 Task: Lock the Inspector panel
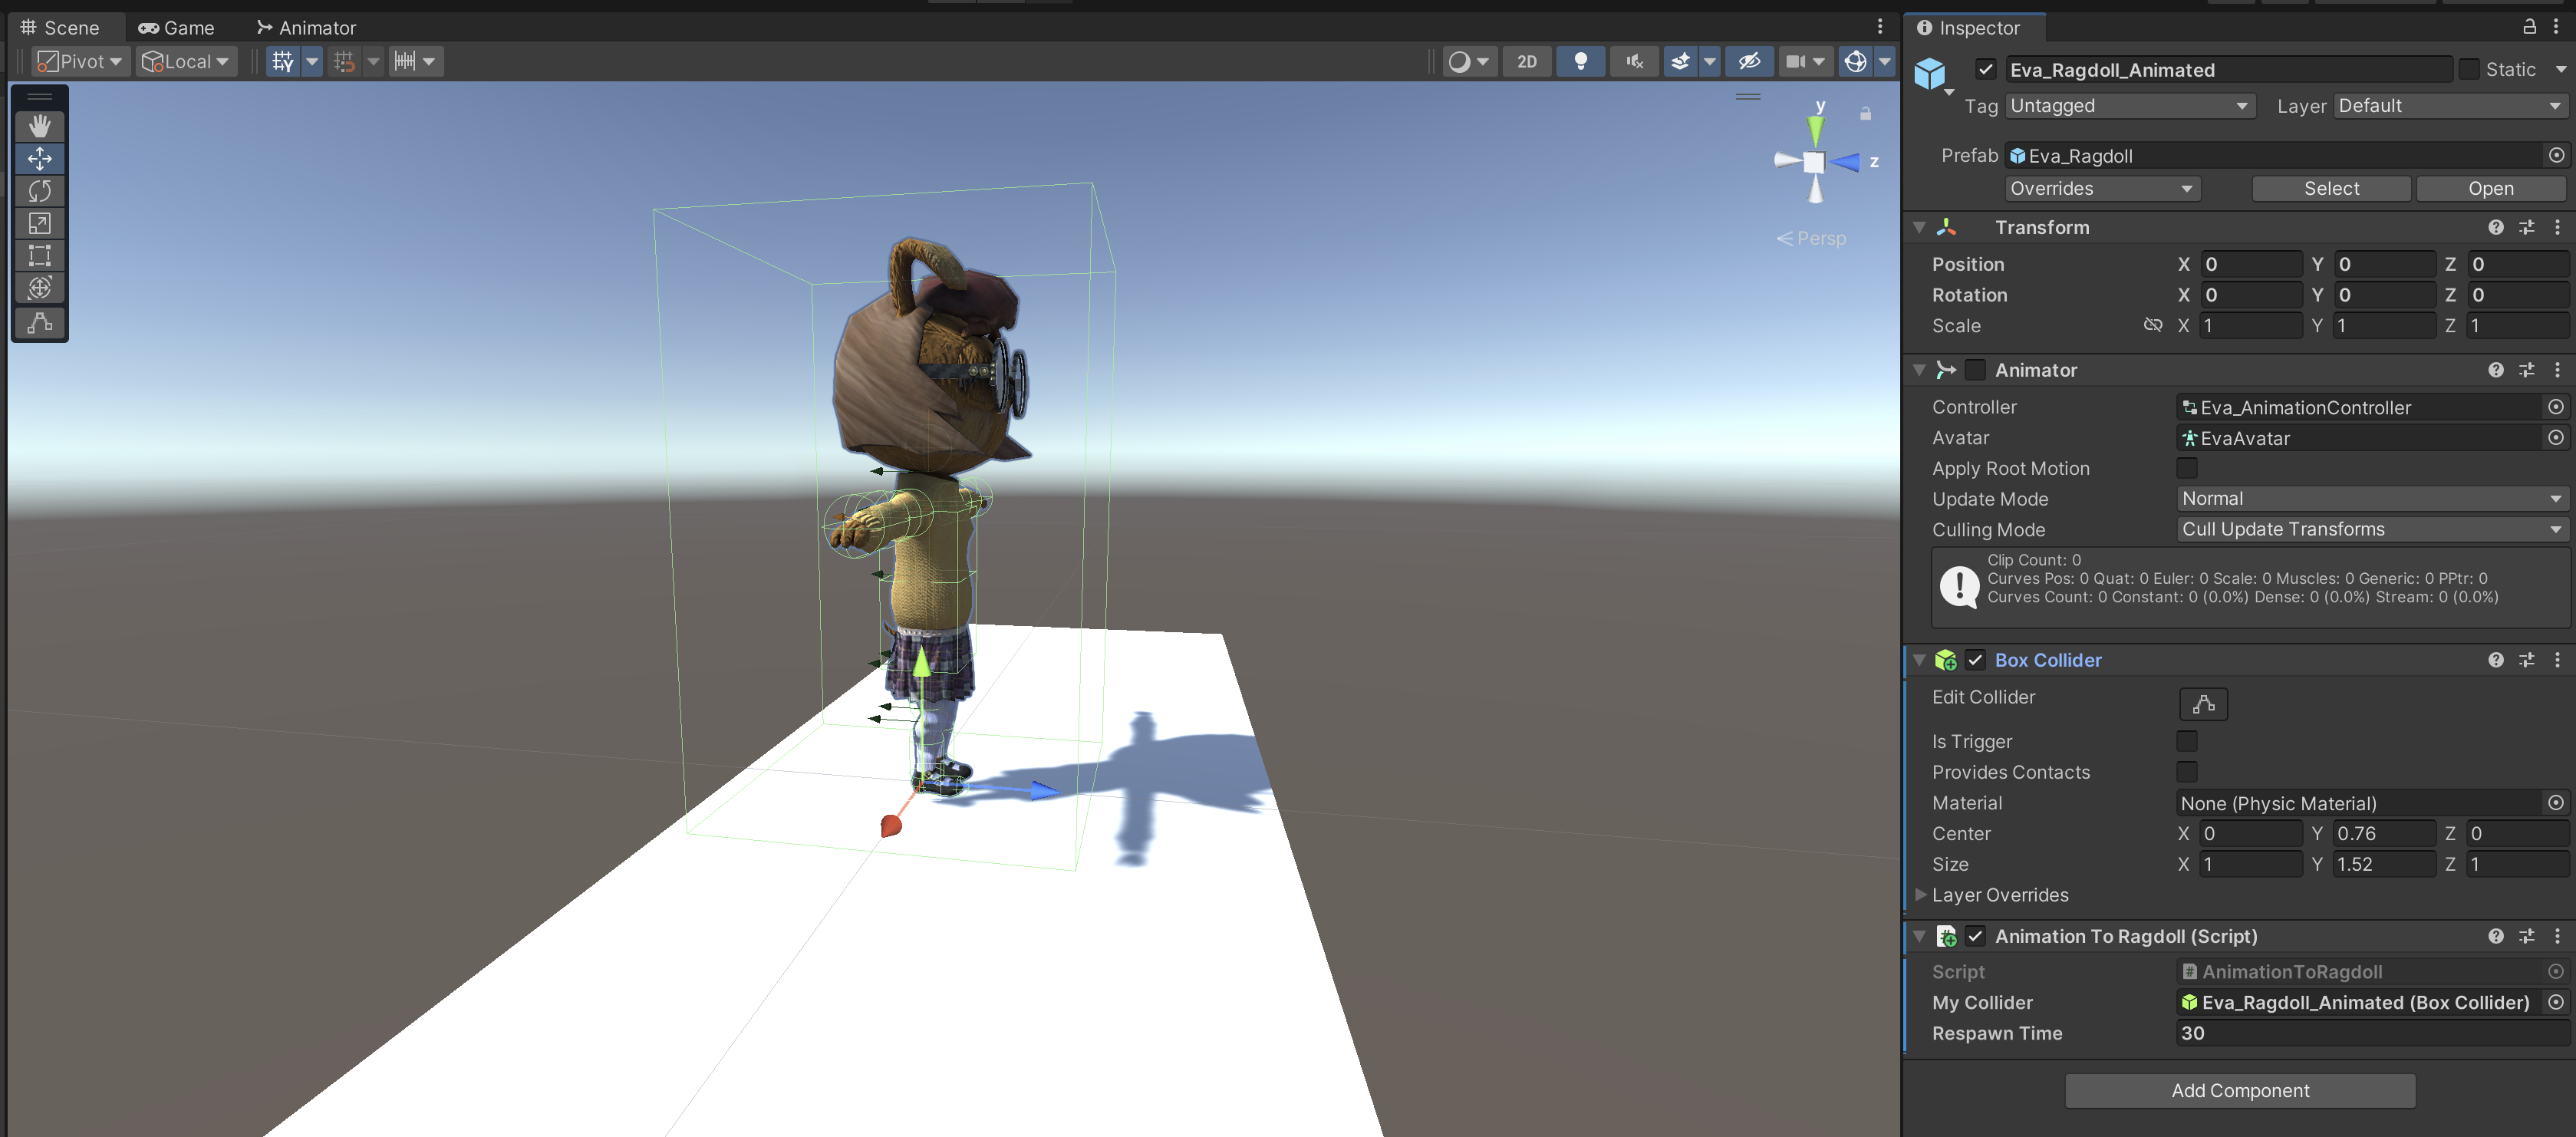pyautogui.click(x=2529, y=27)
